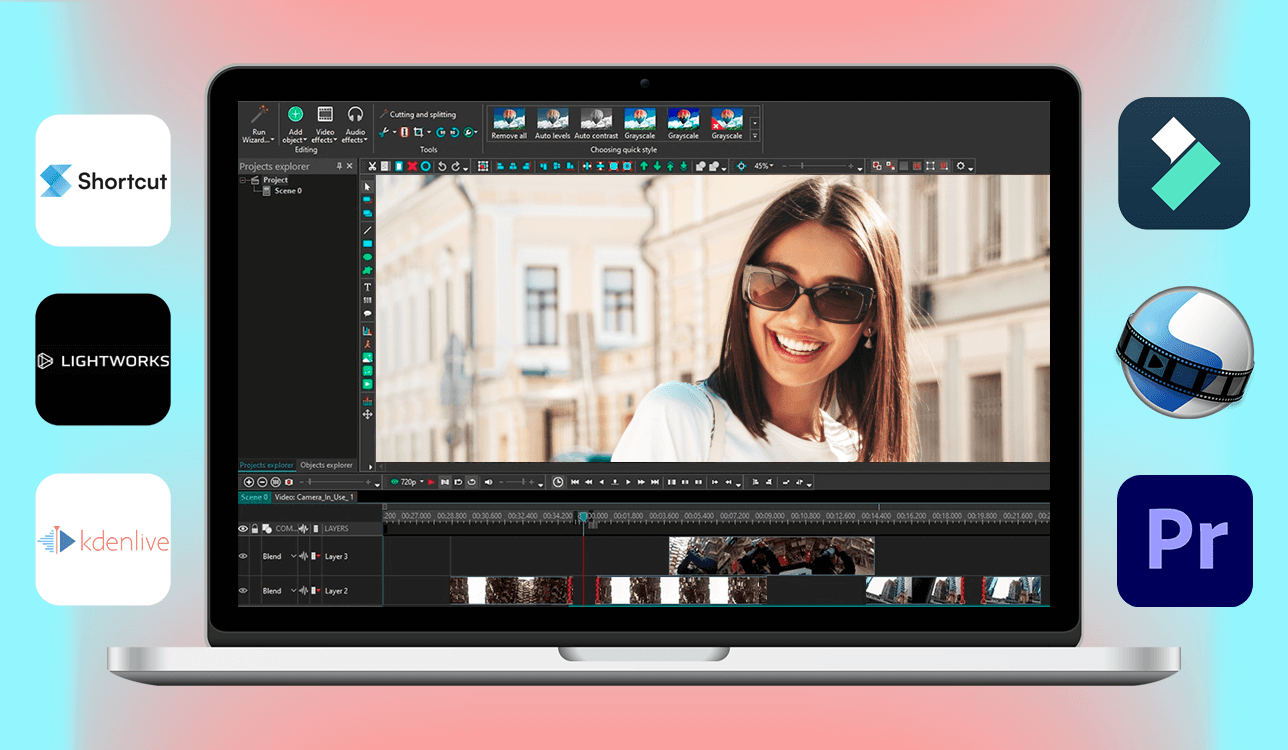Click the scissors Cut icon
This screenshot has height=750, width=1288.
pyautogui.click(x=372, y=166)
